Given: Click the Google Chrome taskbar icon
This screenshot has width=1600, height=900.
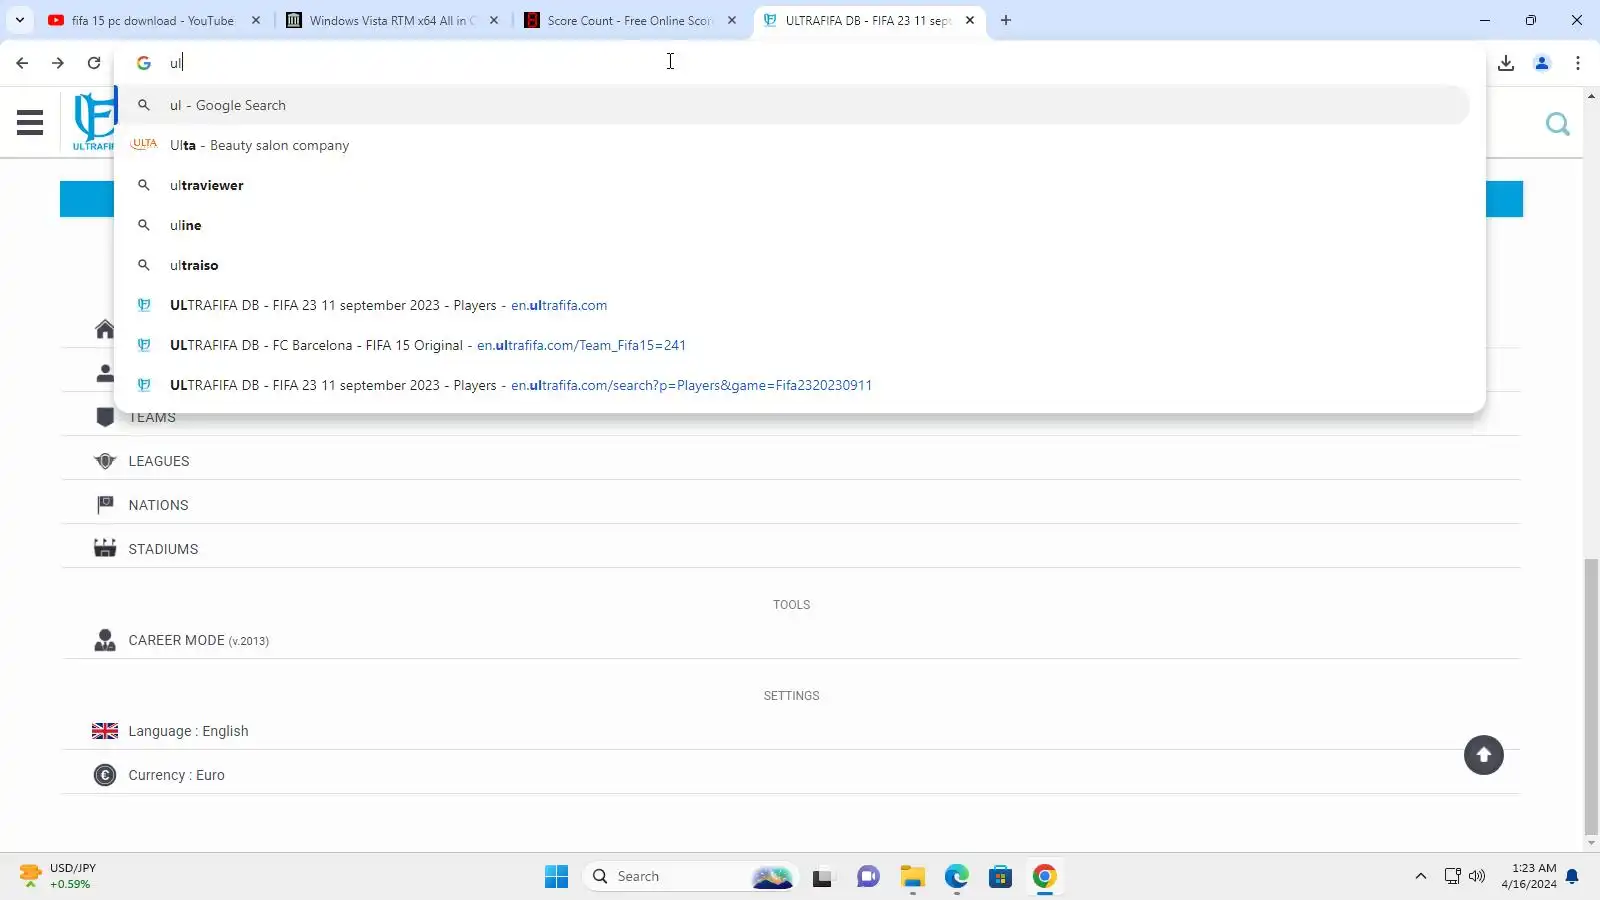Looking at the screenshot, I should [1045, 877].
